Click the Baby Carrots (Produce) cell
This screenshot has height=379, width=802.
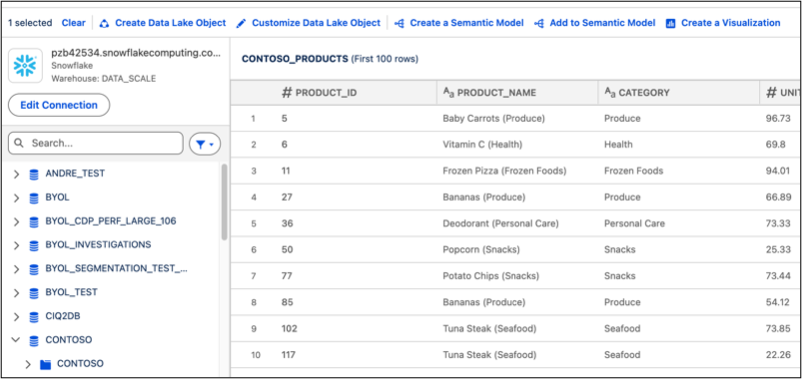tap(494, 119)
